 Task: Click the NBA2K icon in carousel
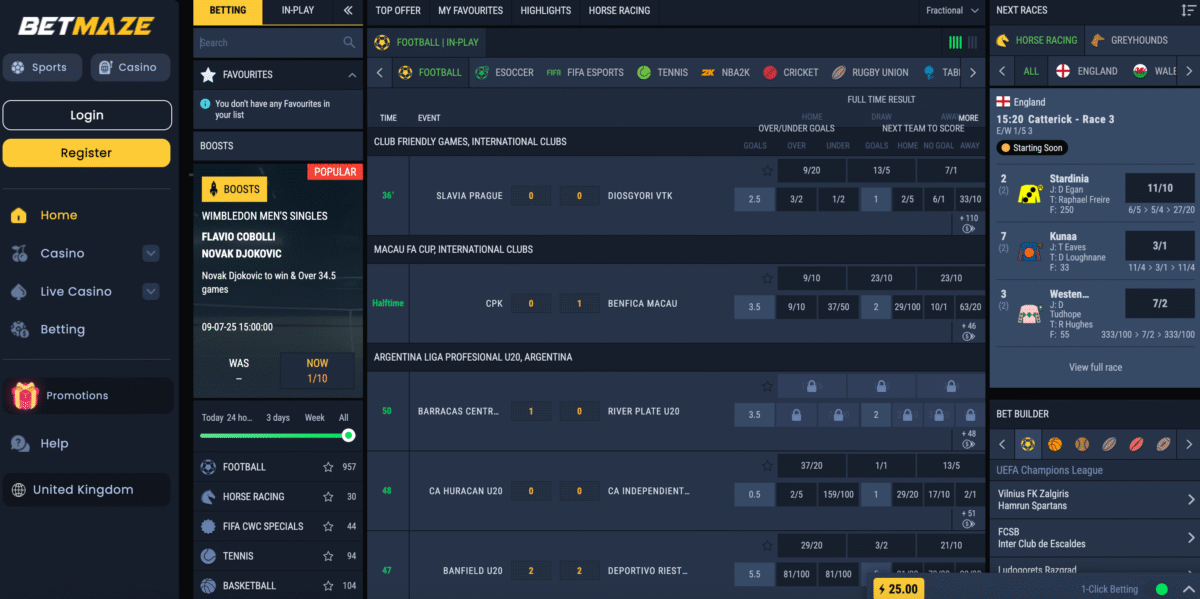pyautogui.click(x=708, y=72)
